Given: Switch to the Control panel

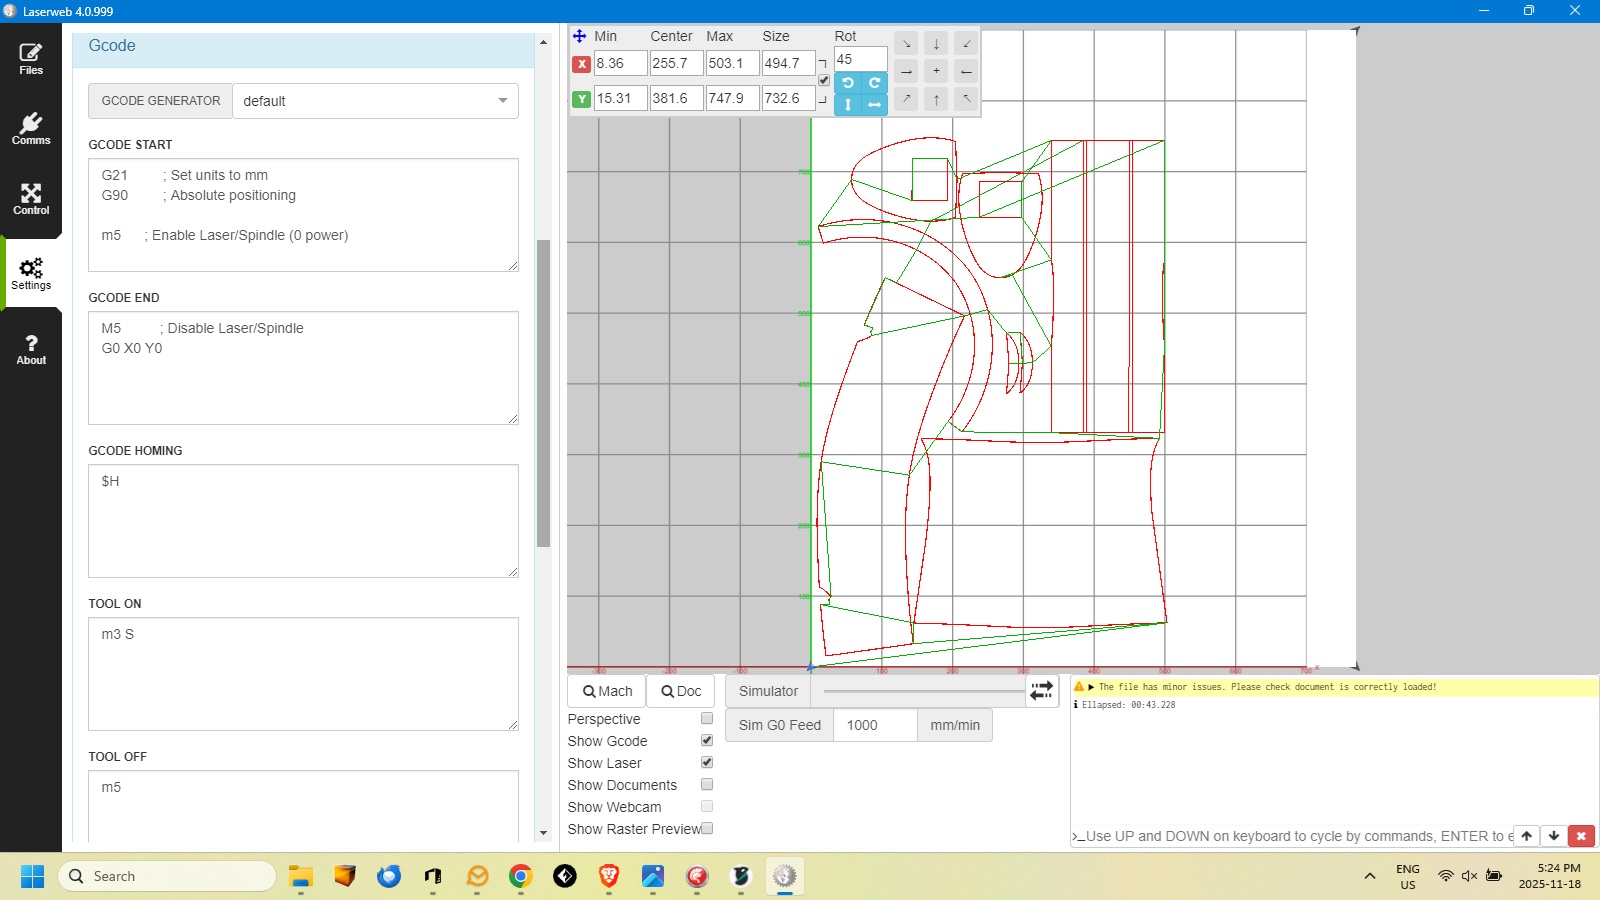Looking at the screenshot, I should (31, 199).
